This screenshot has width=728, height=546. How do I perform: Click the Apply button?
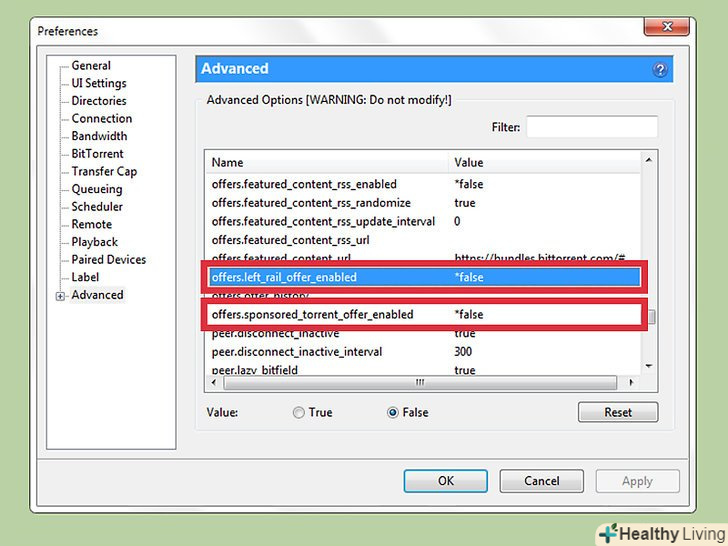[x=637, y=481]
